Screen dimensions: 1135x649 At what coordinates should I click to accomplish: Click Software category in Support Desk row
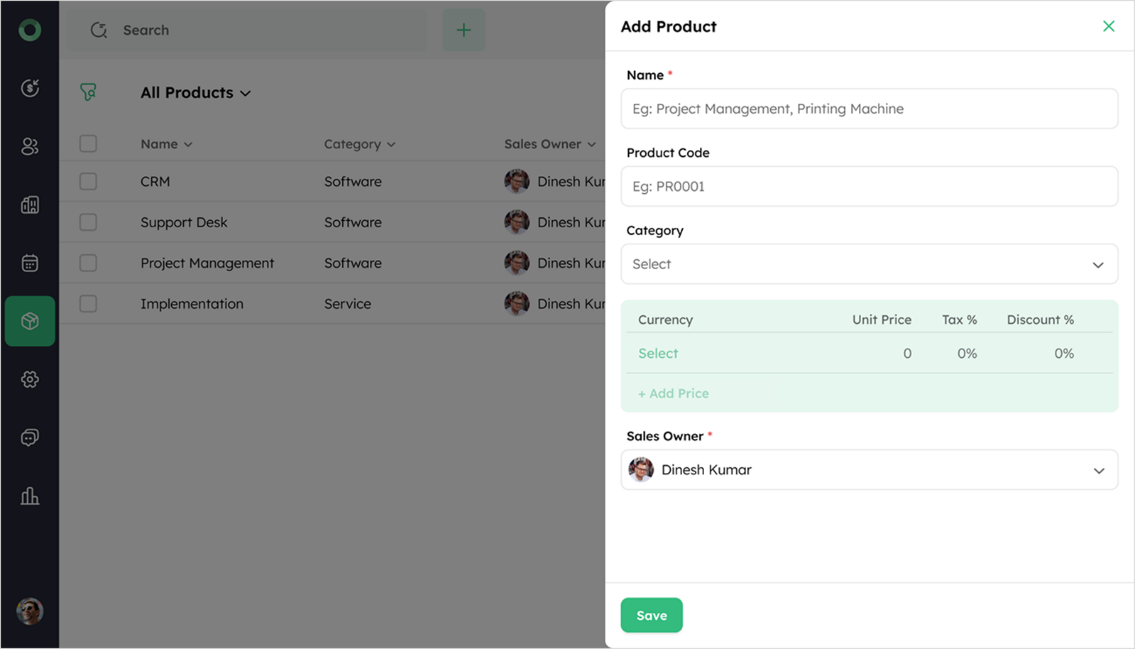click(x=353, y=222)
